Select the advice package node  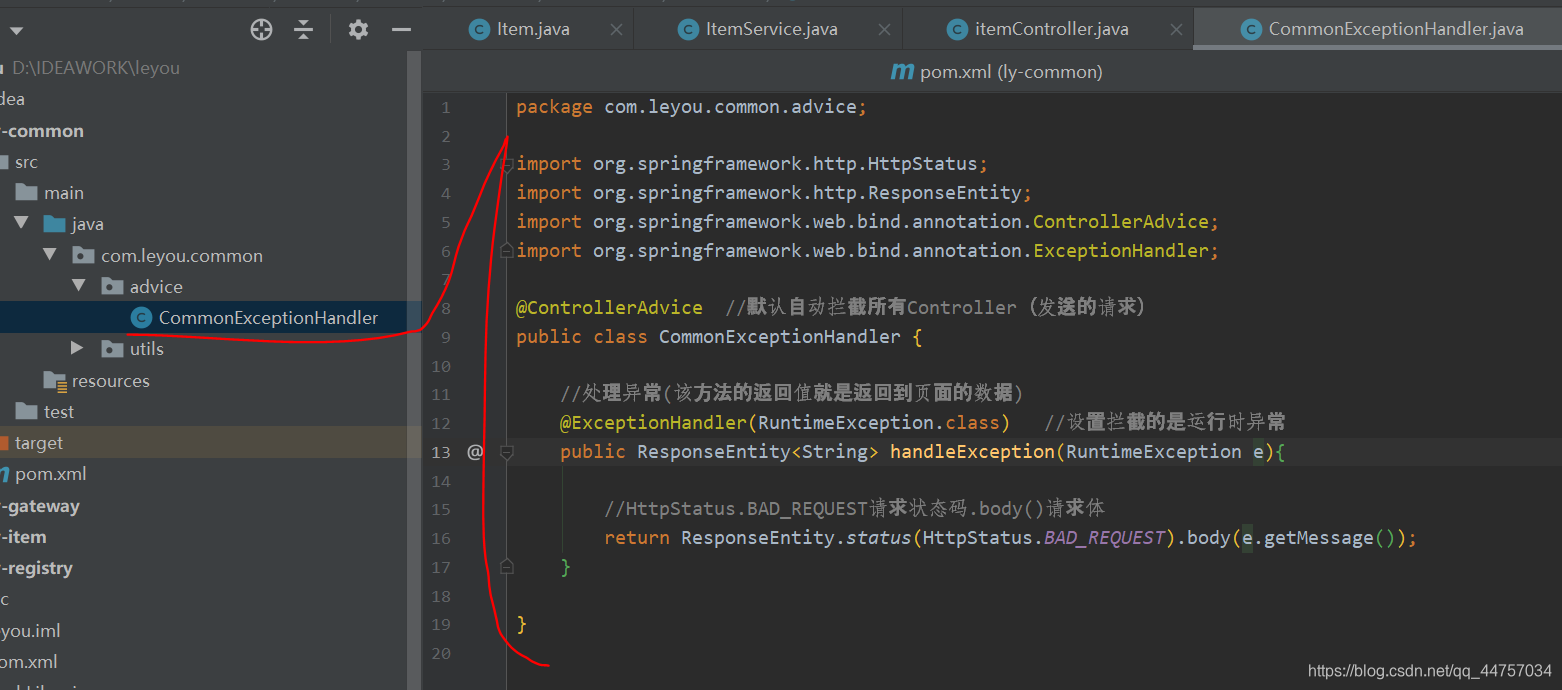point(156,287)
